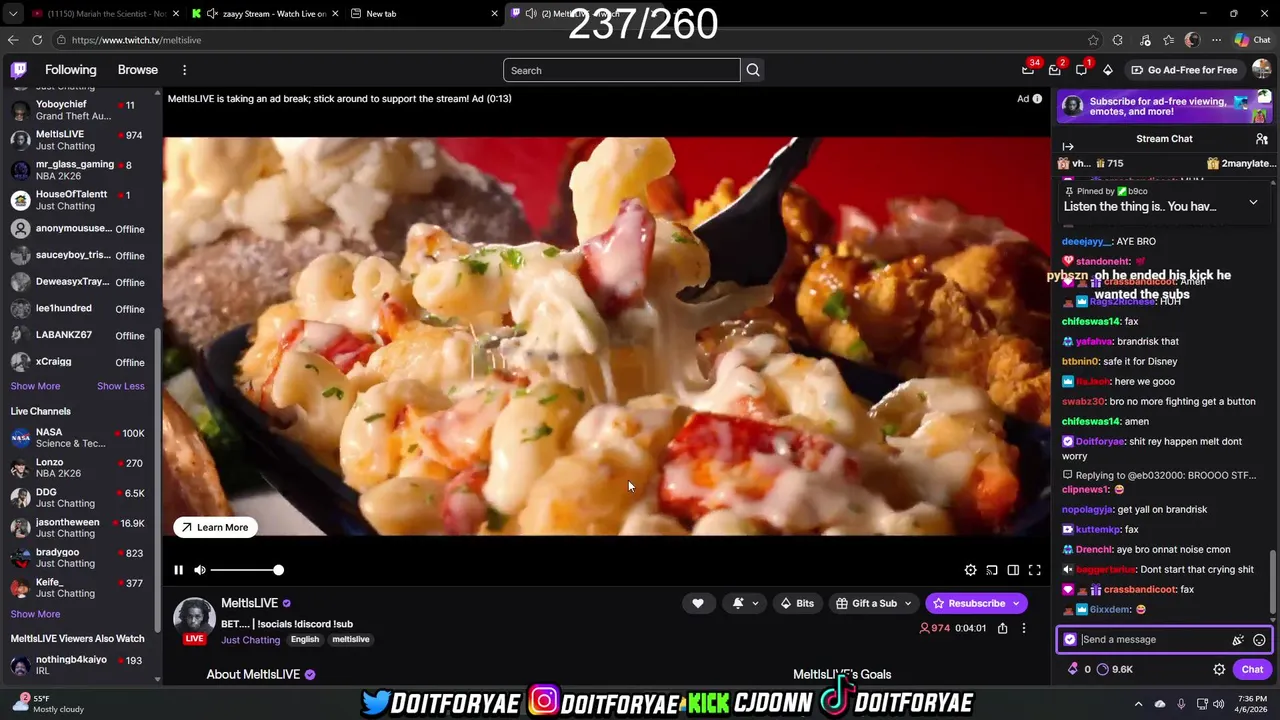Toggle theatre mode on the player
The width and height of the screenshot is (1280, 720).
1013,570
